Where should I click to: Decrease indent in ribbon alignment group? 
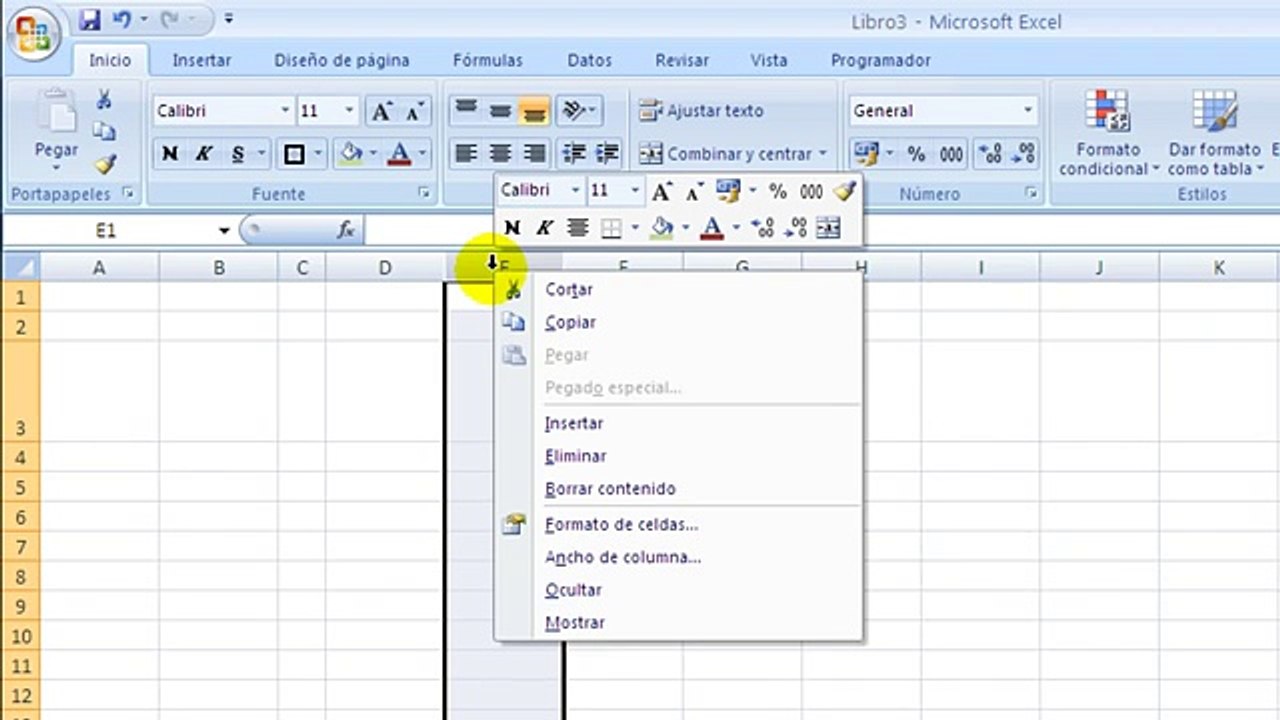coord(574,153)
